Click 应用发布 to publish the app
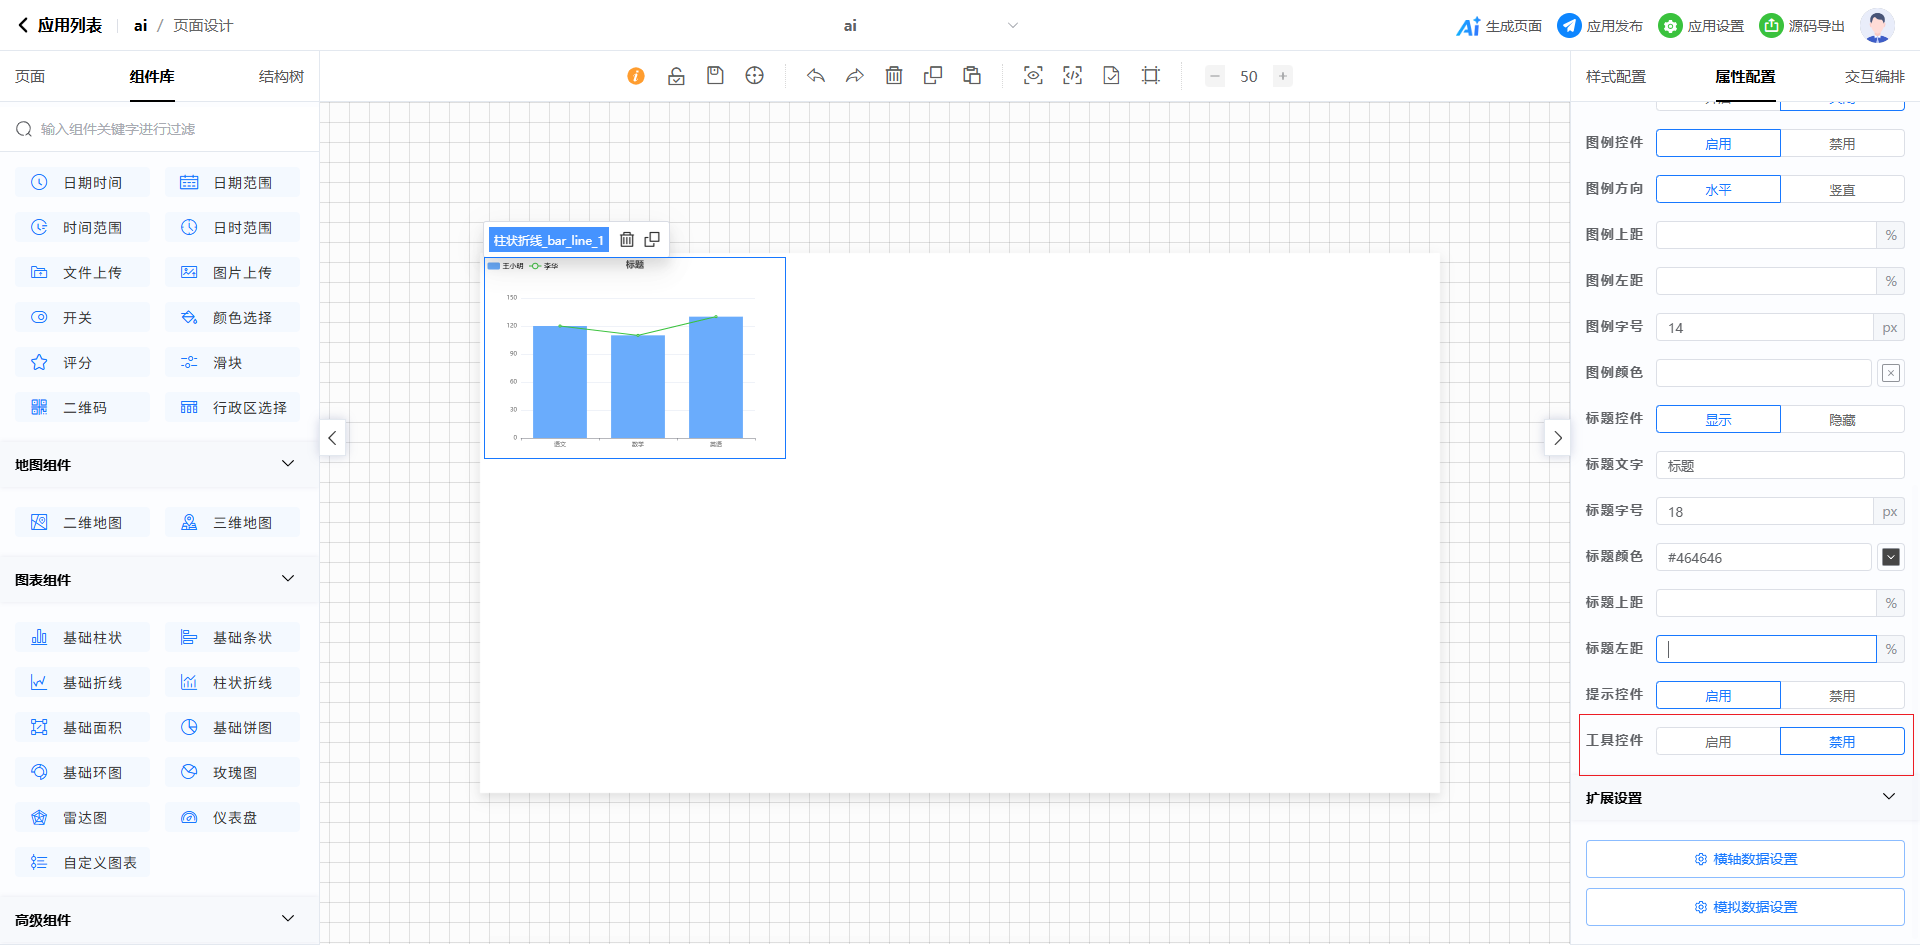The height and width of the screenshot is (945, 1920). [x=1600, y=26]
